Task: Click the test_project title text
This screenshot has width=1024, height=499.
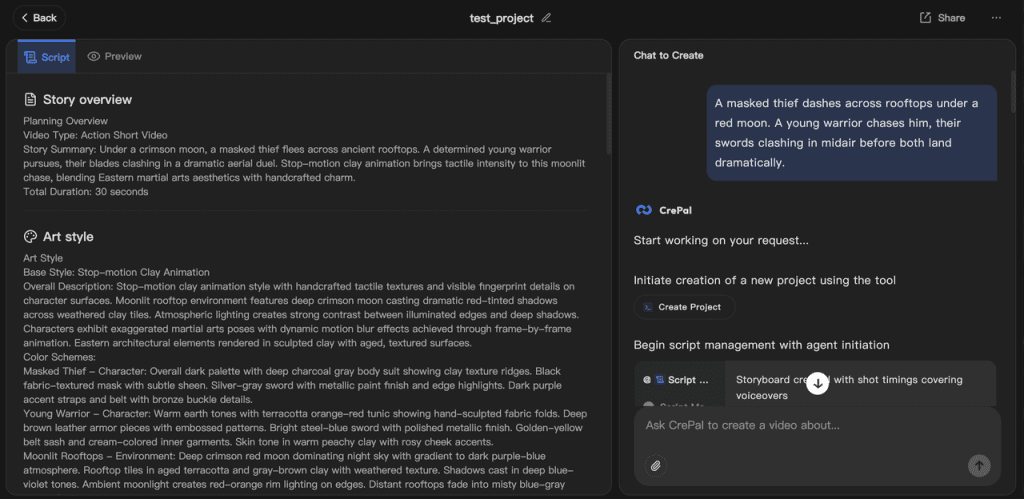Action: tap(501, 18)
